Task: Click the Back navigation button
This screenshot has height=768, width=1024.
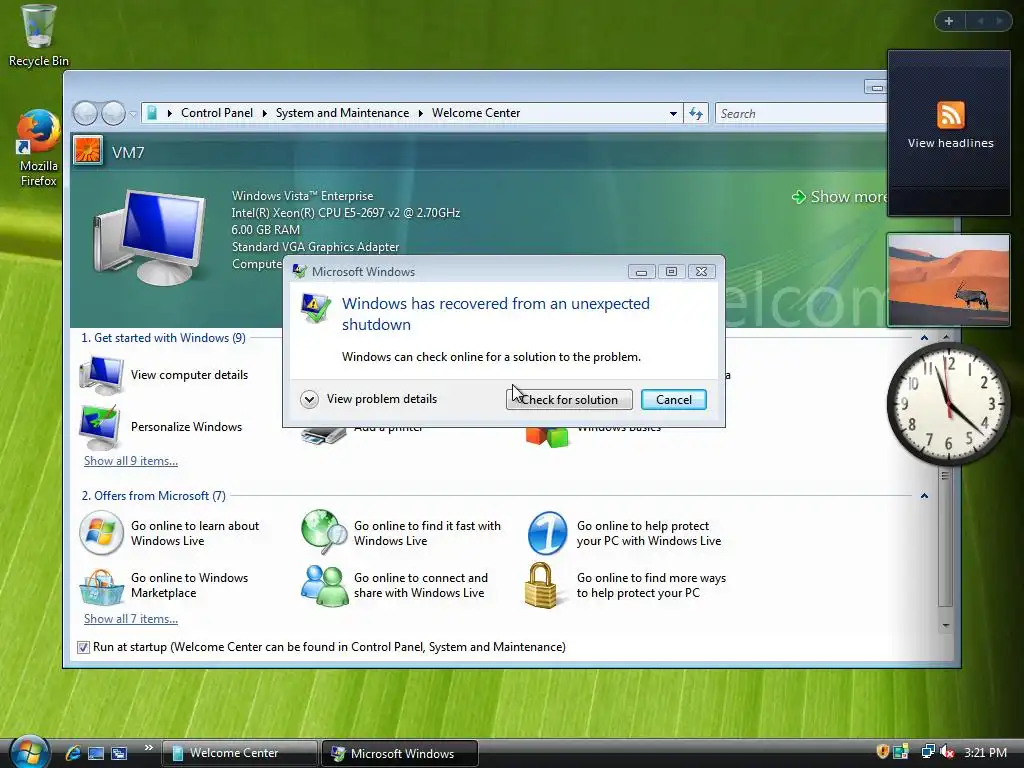Action: [x=85, y=113]
